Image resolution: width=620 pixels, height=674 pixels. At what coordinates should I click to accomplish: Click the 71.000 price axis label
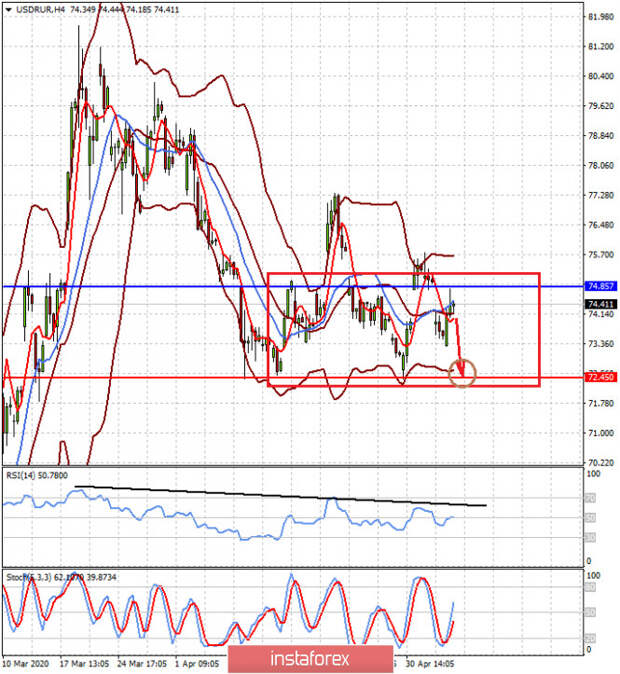point(601,433)
